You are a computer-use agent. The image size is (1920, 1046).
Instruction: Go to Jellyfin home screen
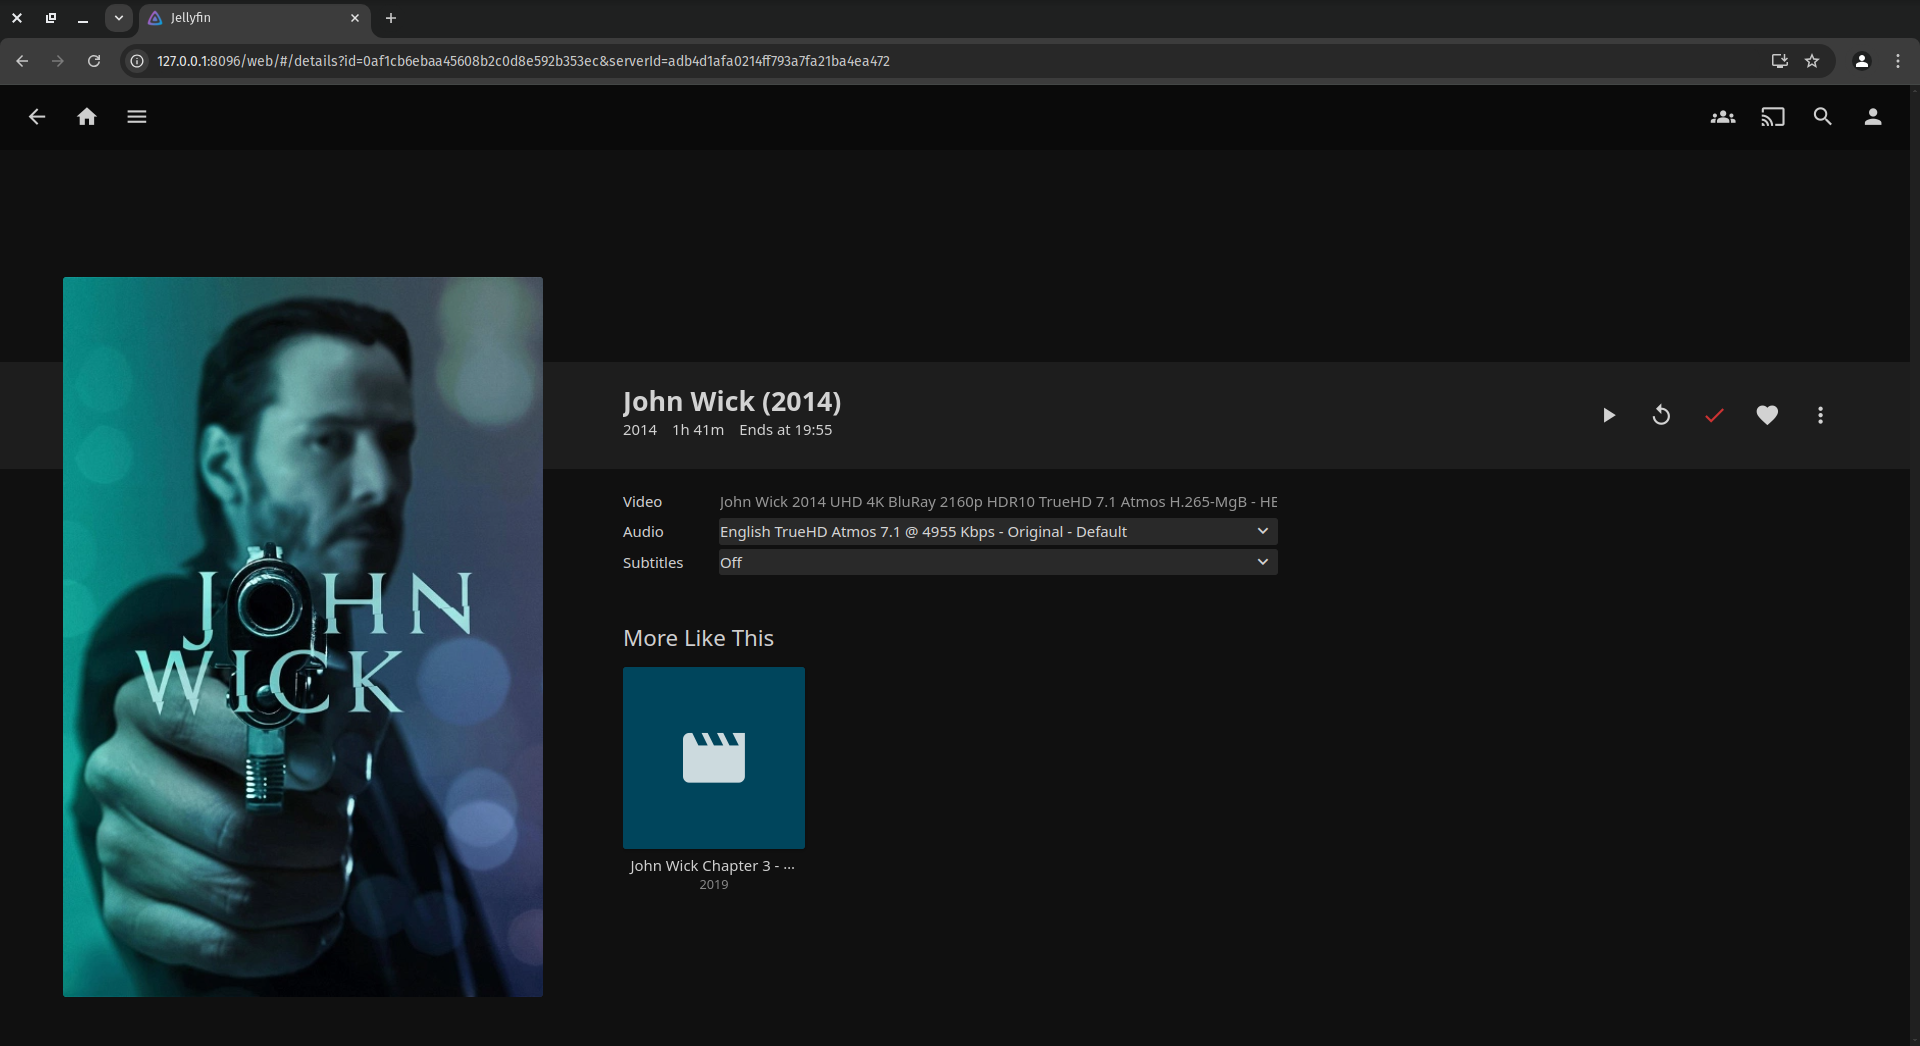point(87,117)
